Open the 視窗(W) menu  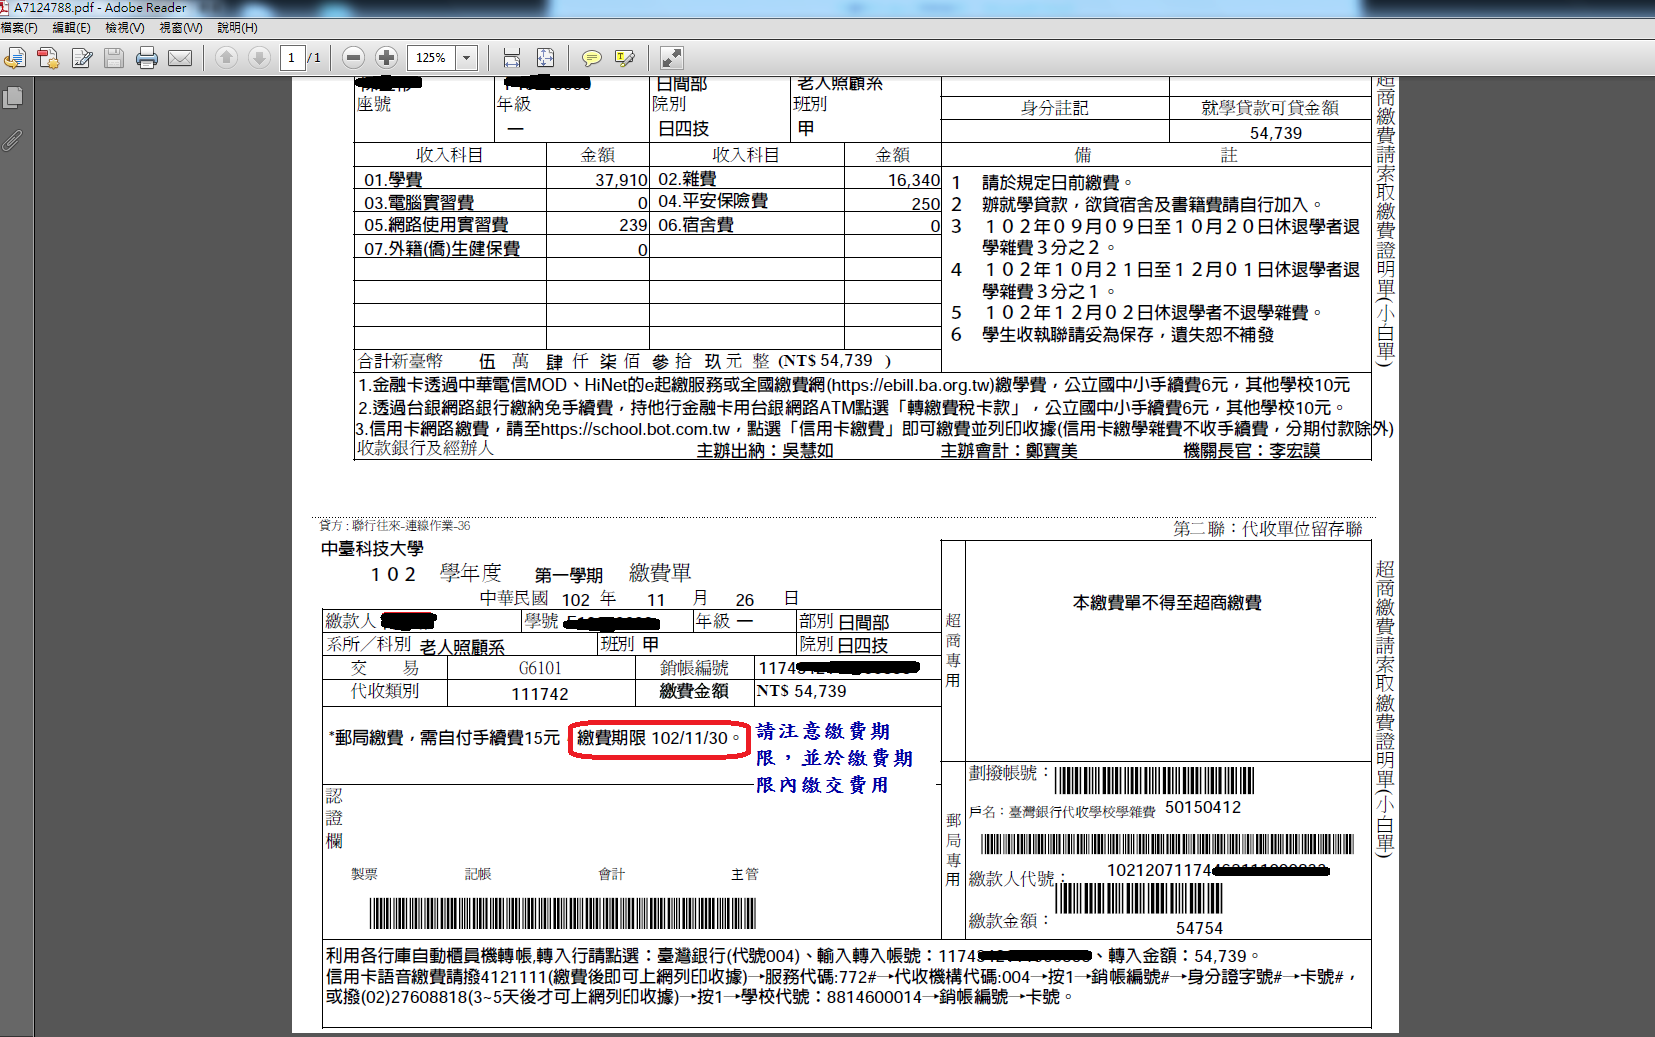[x=181, y=28]
